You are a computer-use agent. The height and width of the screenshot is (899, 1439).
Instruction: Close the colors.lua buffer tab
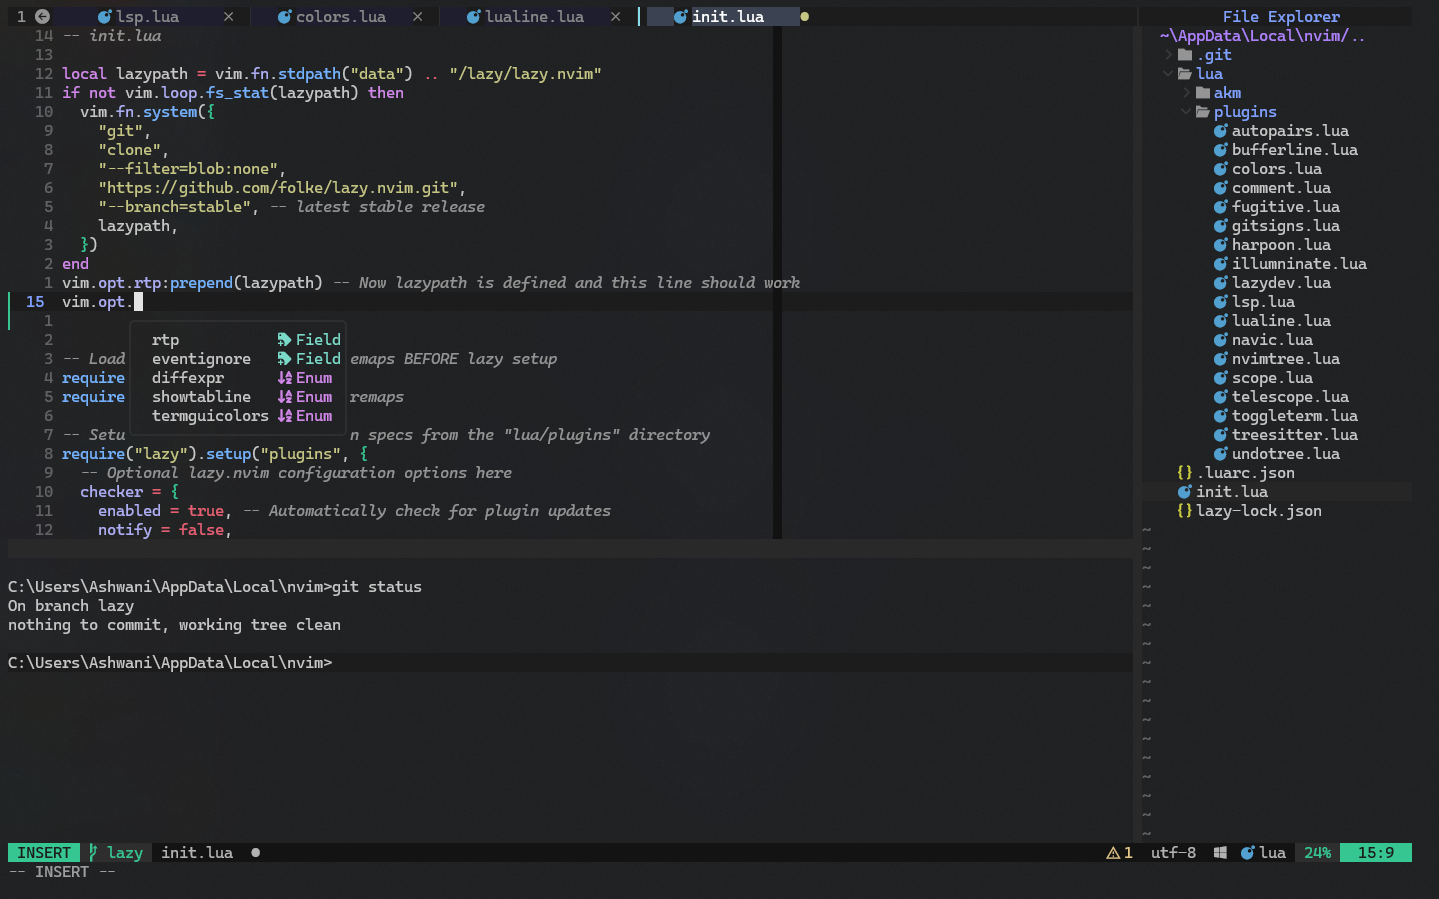417,17
